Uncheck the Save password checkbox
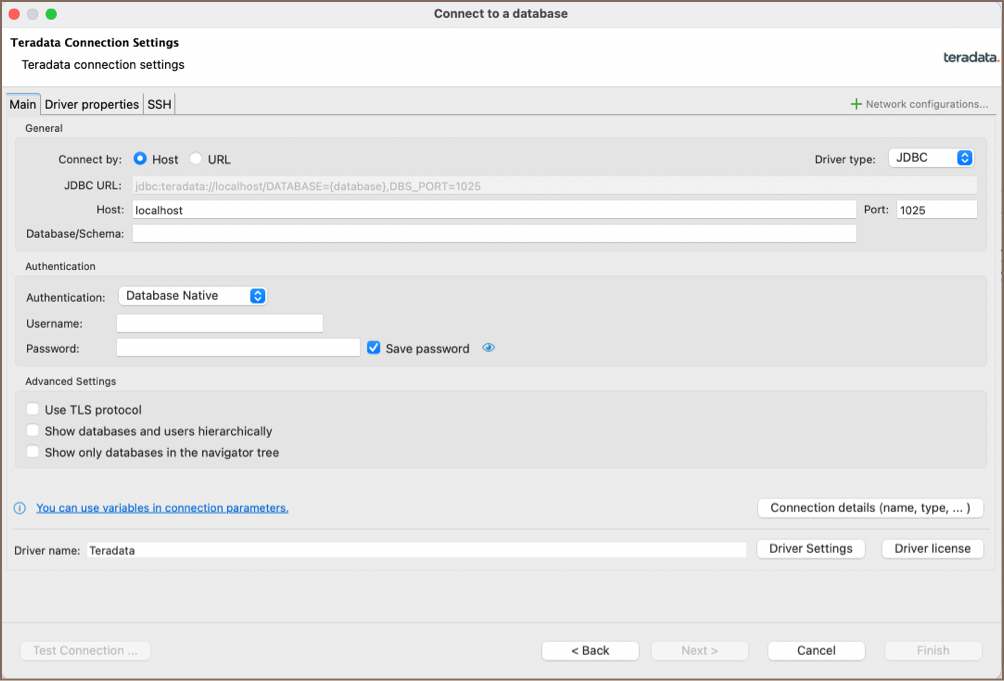Screen dimensions: 1004x681 click(374, 348)
